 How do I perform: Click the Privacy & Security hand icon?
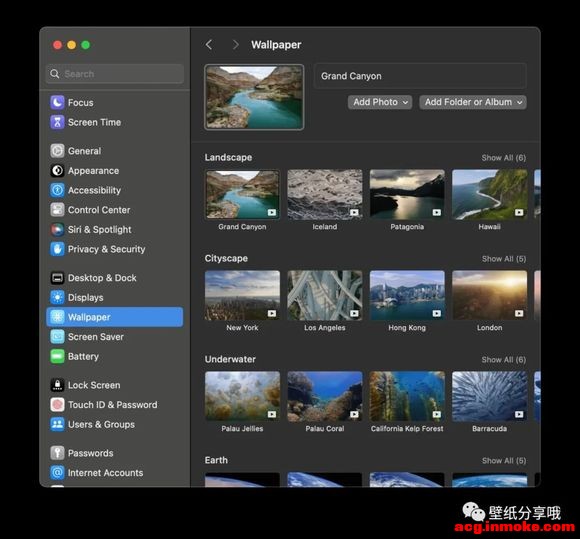click(57, 249)
